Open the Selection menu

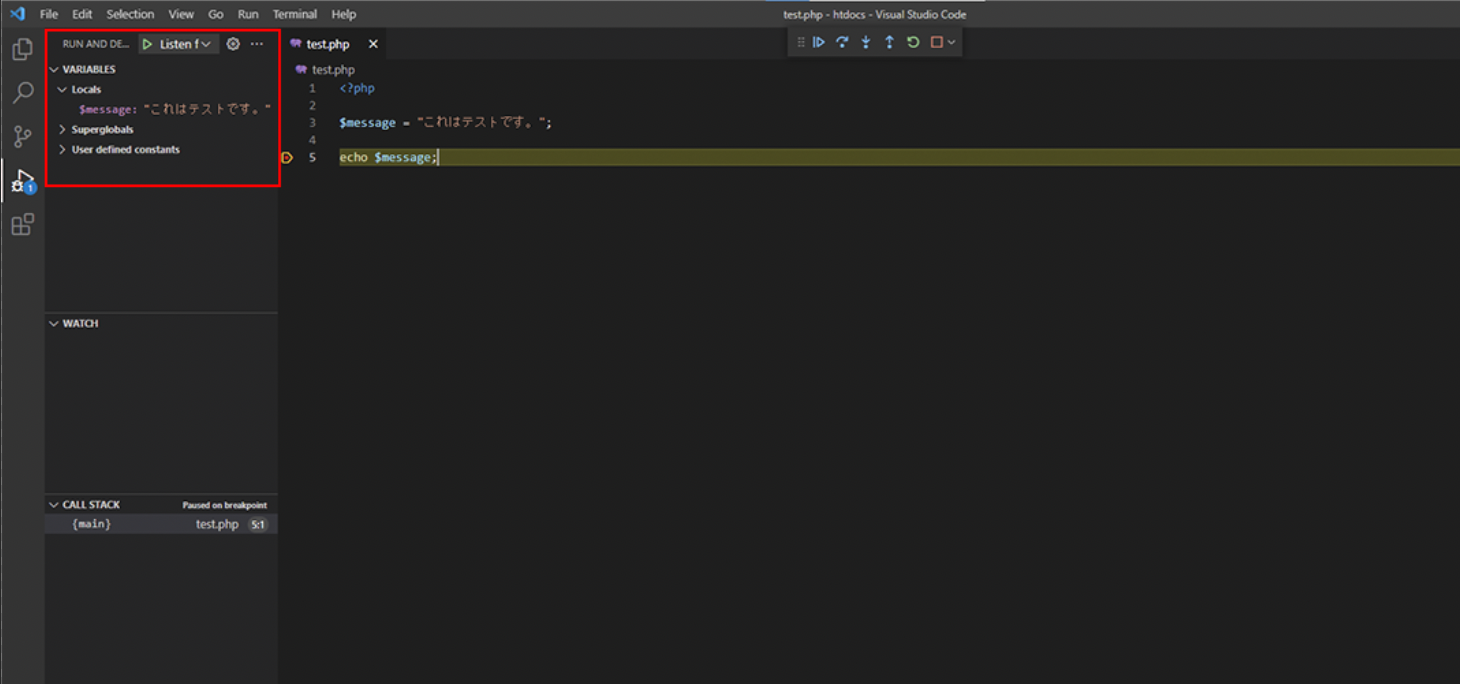pyautogui.click(x=130, y=14)
